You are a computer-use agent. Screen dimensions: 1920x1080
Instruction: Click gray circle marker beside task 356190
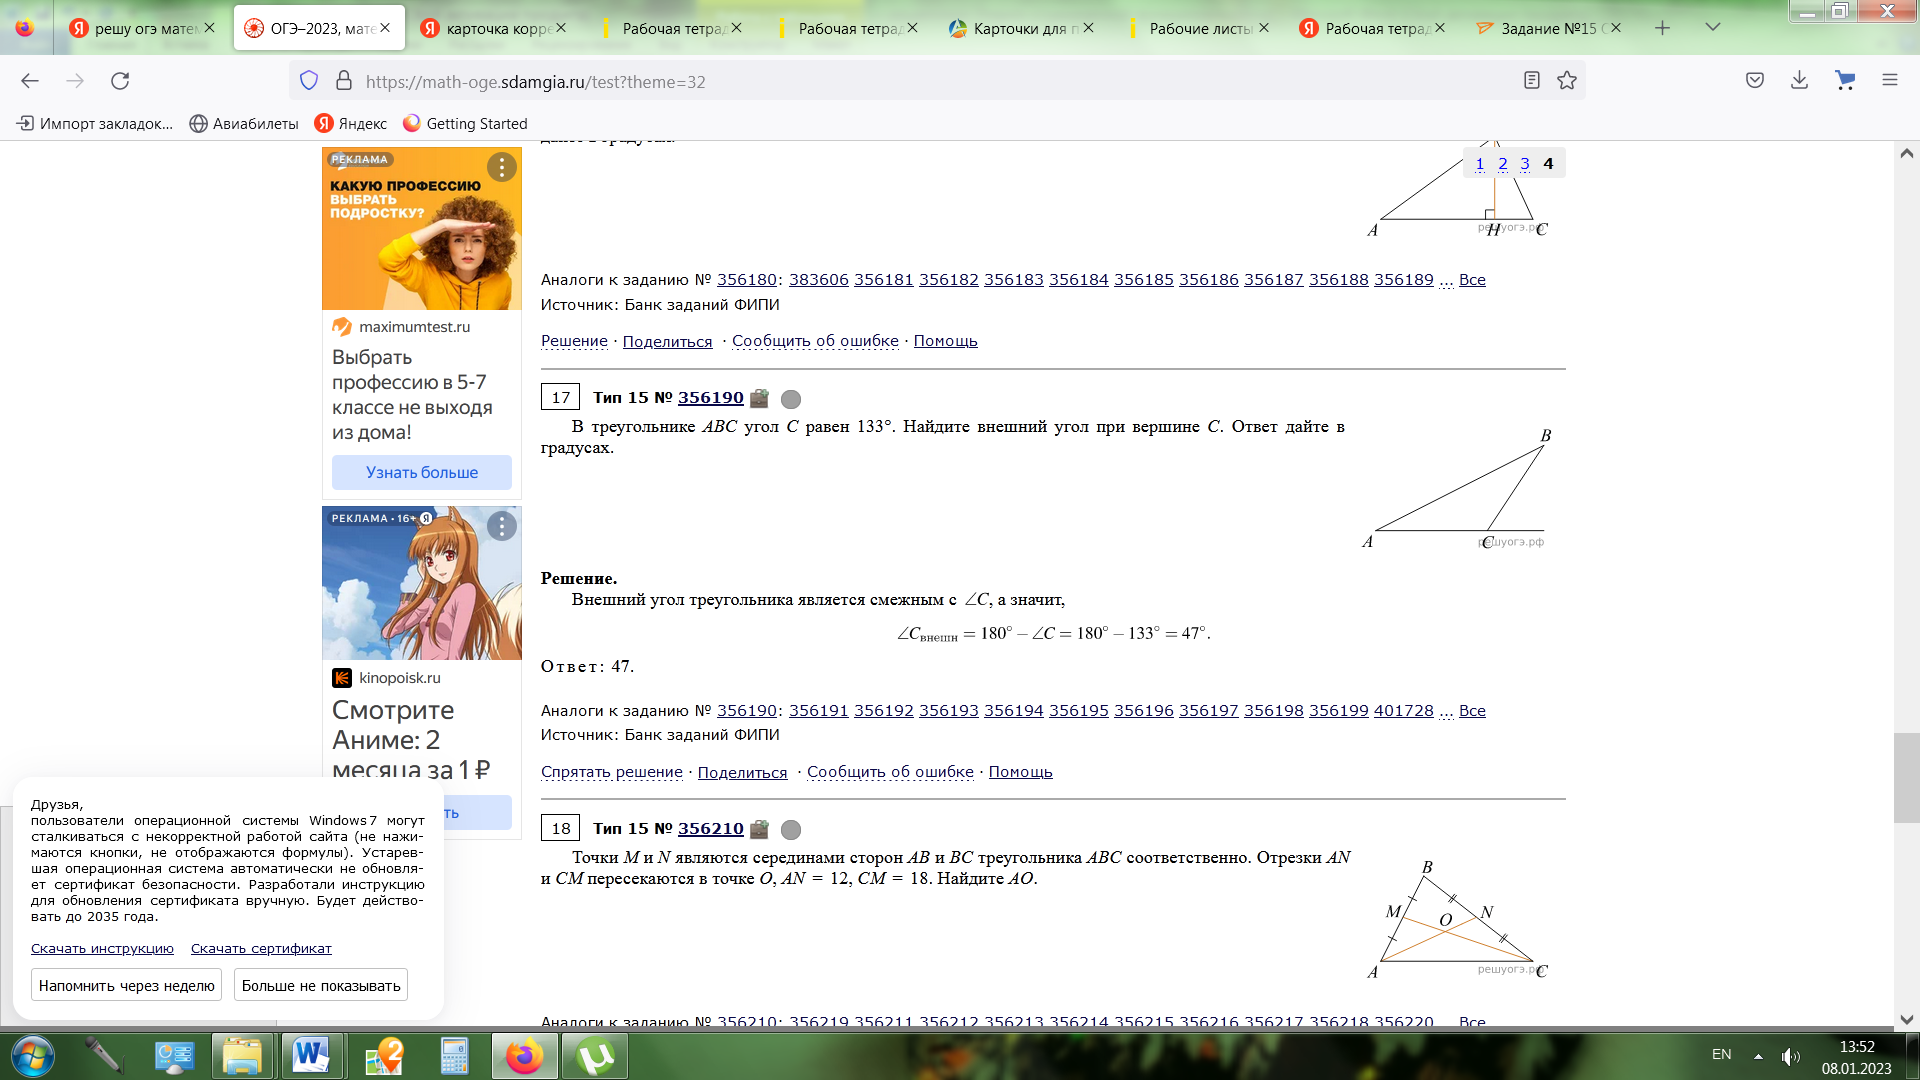[791, 399]
